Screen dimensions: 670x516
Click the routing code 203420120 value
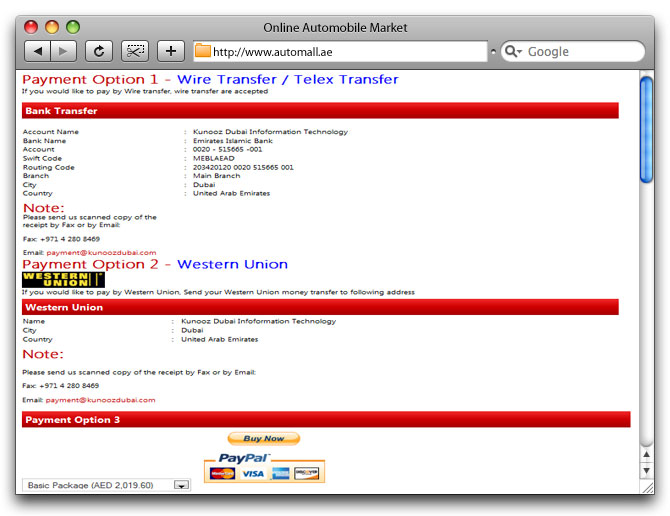pos(243,167)
